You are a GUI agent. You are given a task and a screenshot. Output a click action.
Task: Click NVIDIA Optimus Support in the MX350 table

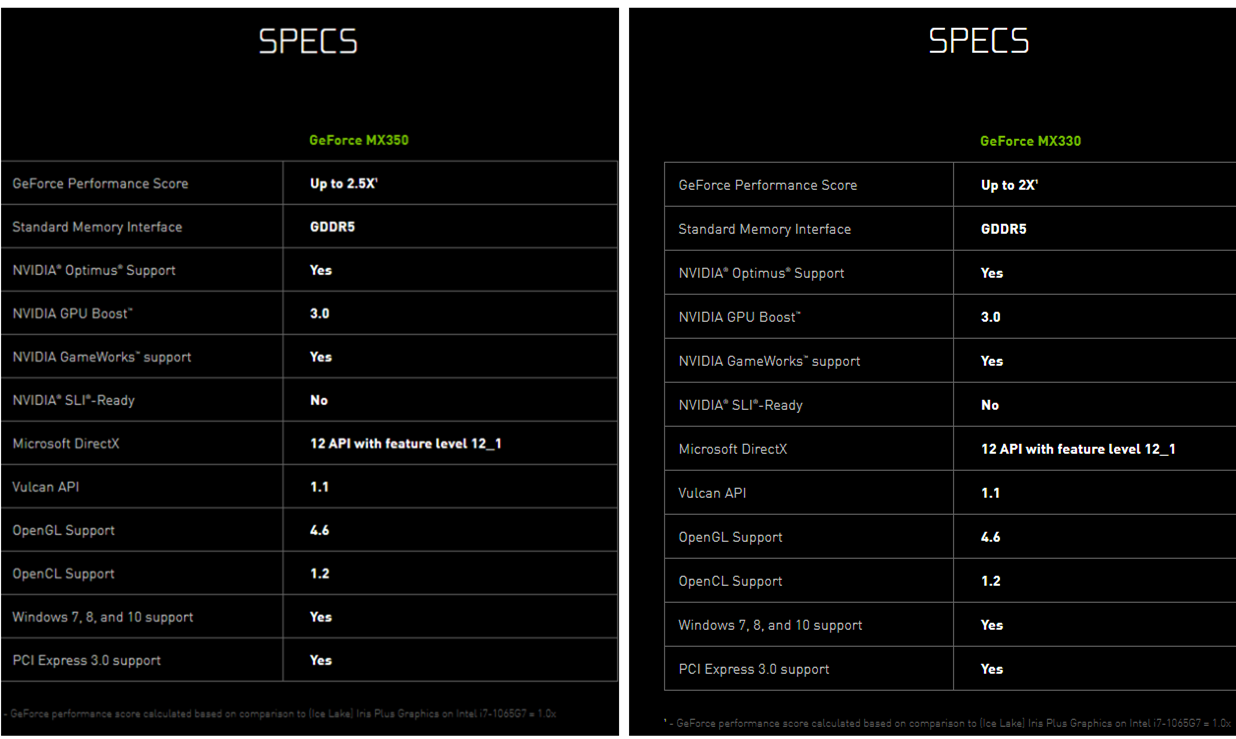94,270
